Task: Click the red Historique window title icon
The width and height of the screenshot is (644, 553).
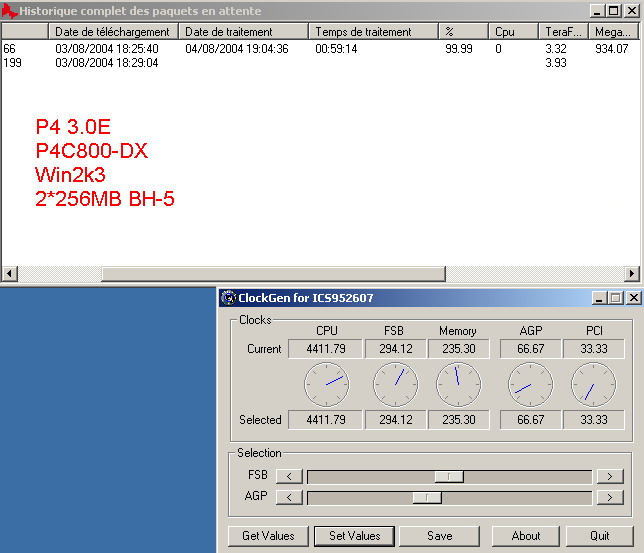Action: point(9,11)
